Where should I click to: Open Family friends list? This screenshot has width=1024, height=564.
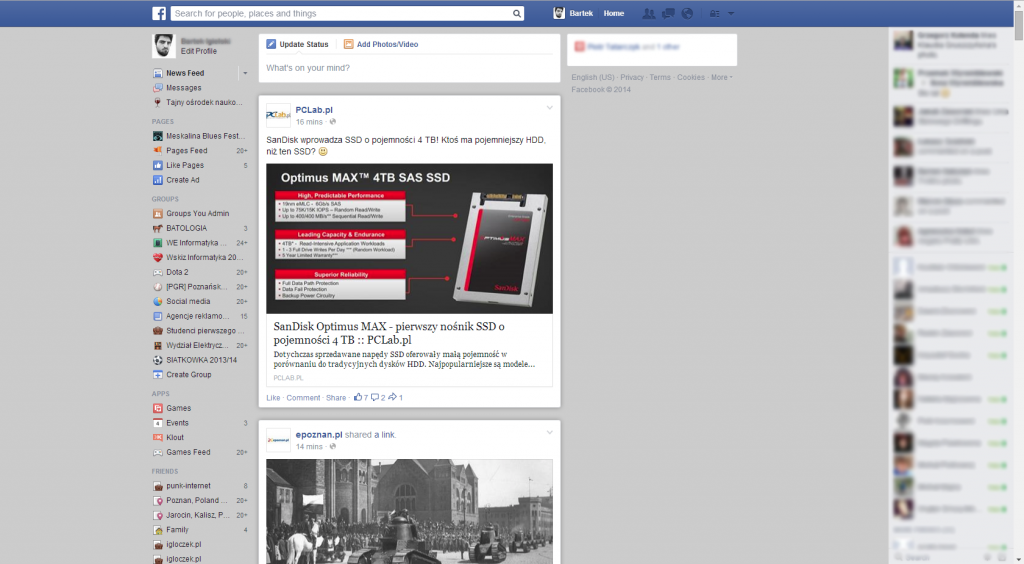(177, 530)
